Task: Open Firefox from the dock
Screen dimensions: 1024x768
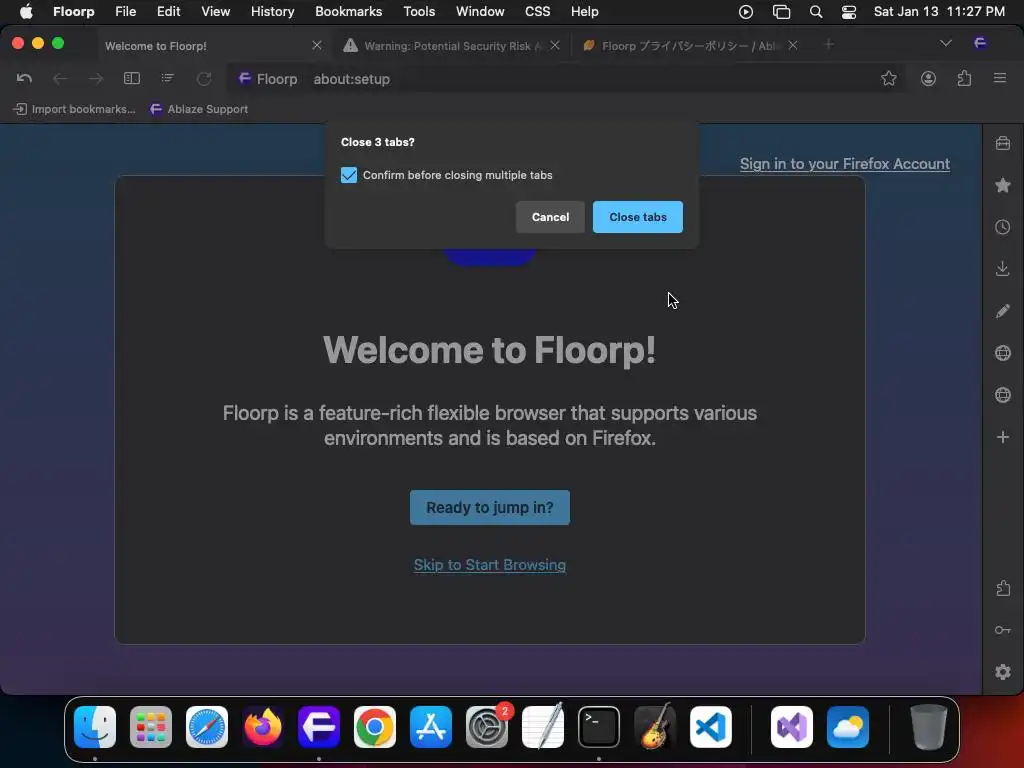Action: [x=263, y=727]
